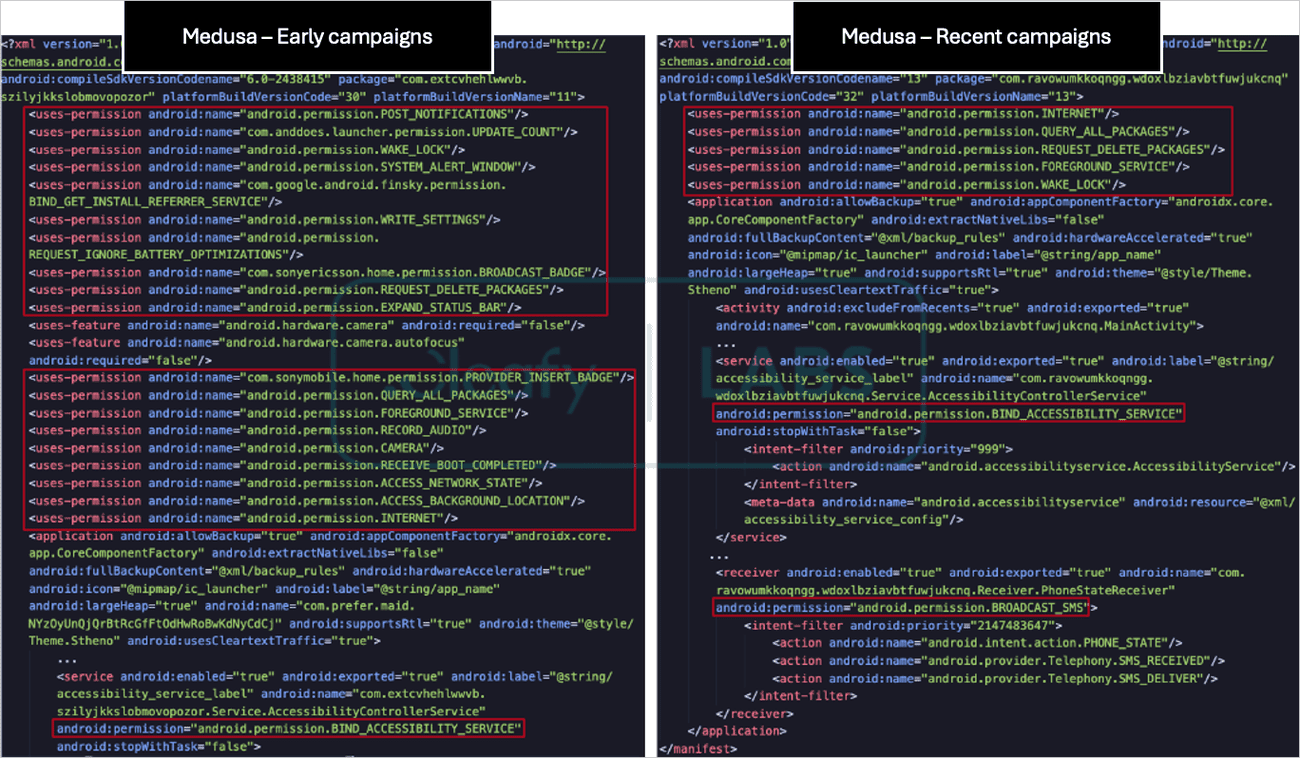Click BIND_ACCESSIBILITY_SERVICE in Early campaigns panel
1300x758 pixels.
289,729
